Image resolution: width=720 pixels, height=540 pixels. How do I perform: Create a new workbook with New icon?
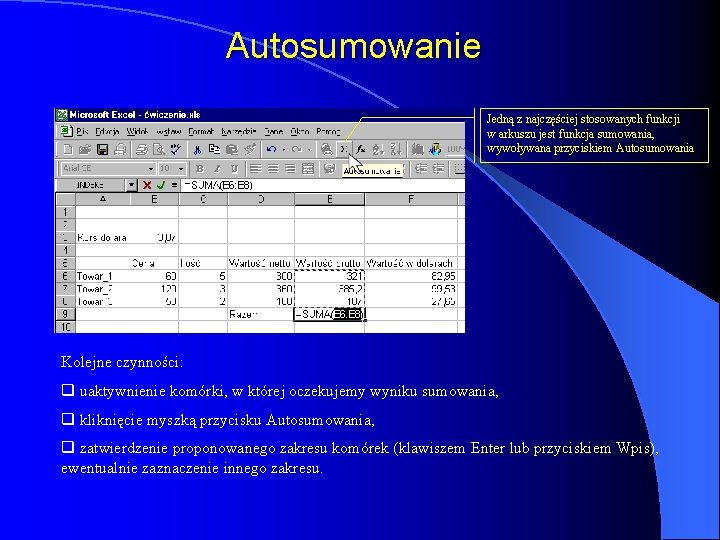tap(68, 150)
